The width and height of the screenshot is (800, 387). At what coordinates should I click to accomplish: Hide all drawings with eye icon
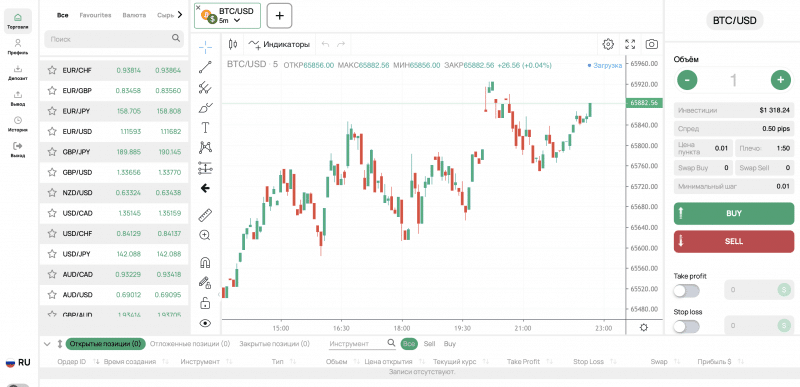tap(205, 323)
